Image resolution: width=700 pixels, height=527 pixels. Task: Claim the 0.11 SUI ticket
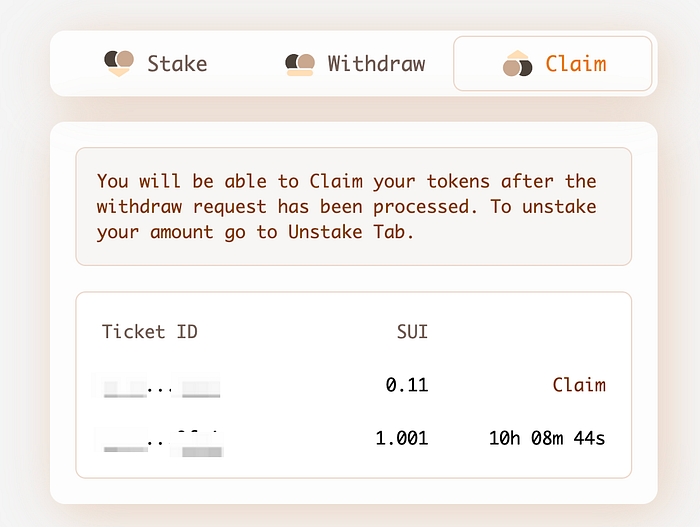pyautogui.click(x=579, y=385)
